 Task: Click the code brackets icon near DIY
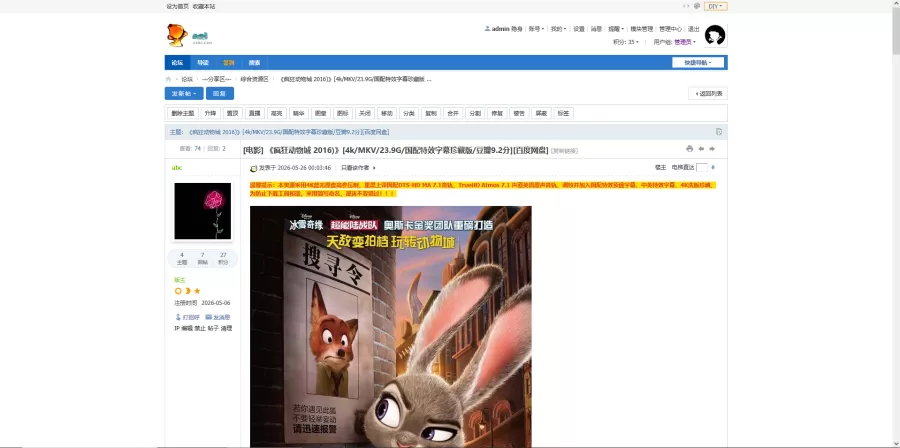click(x=686, y=6)
